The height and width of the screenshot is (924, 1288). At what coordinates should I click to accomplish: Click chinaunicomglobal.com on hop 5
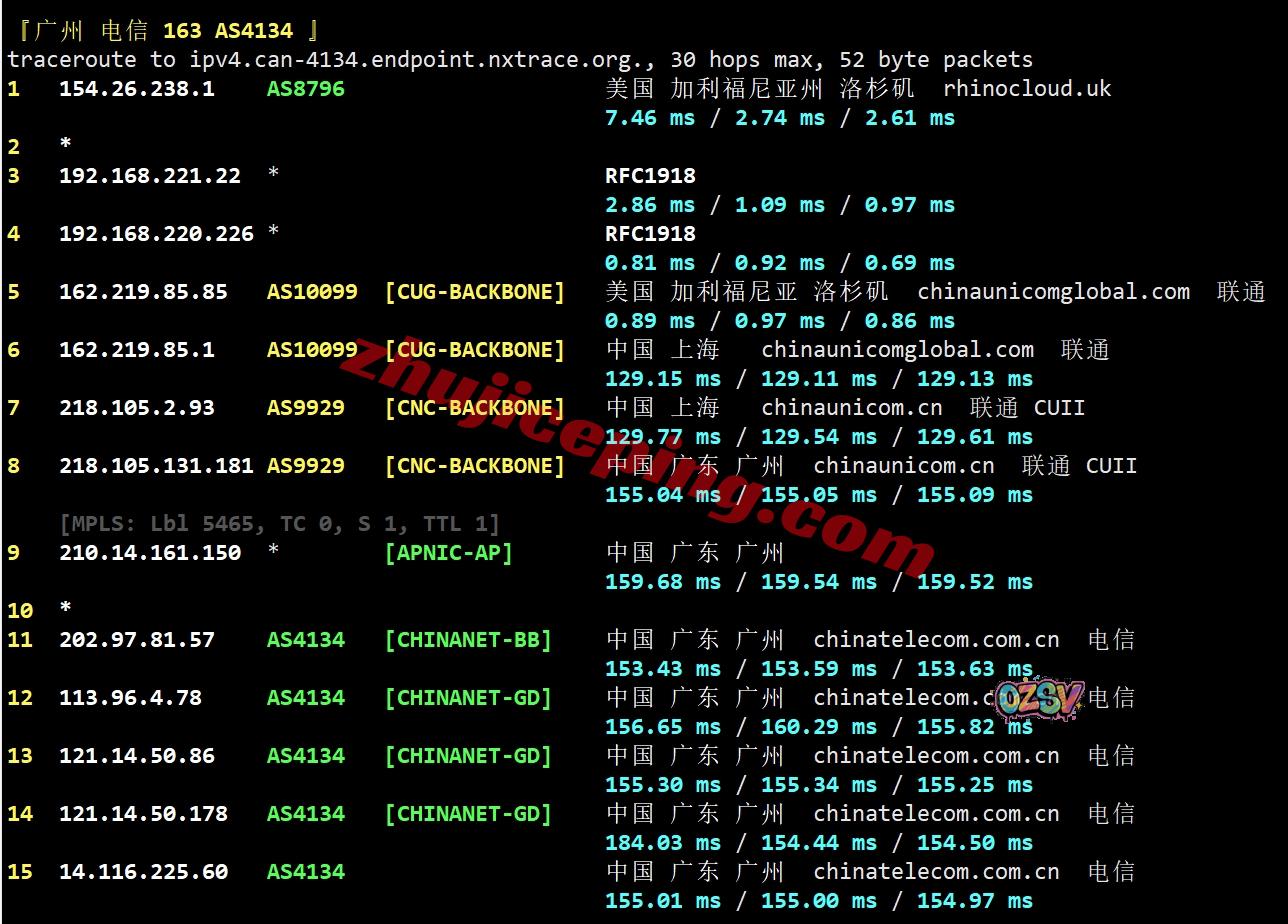(1053, 292)
